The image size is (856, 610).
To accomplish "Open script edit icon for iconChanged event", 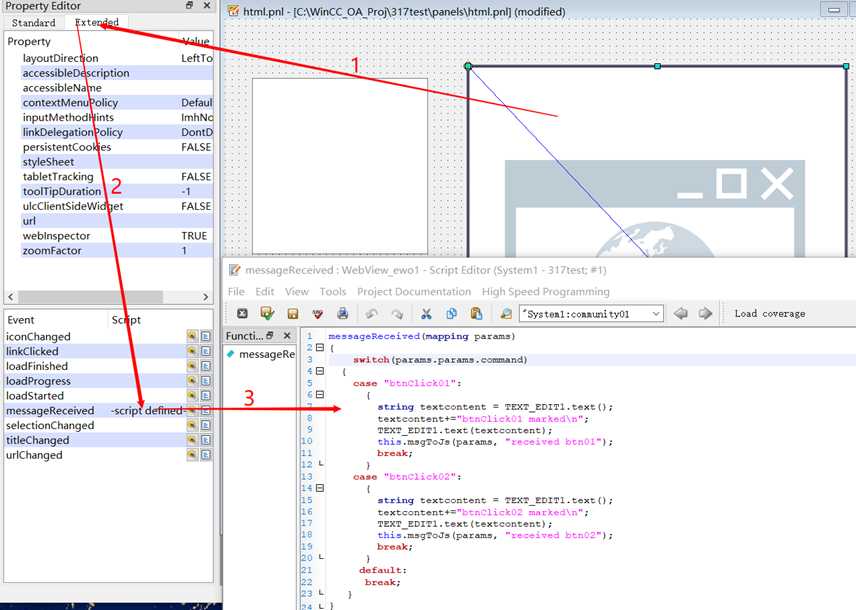I will 206,336.
